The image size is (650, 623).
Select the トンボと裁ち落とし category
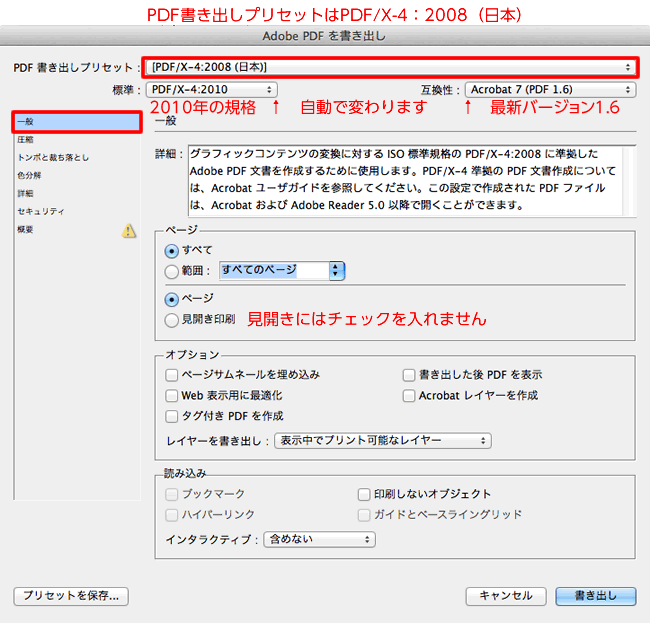tap(77, 158)
